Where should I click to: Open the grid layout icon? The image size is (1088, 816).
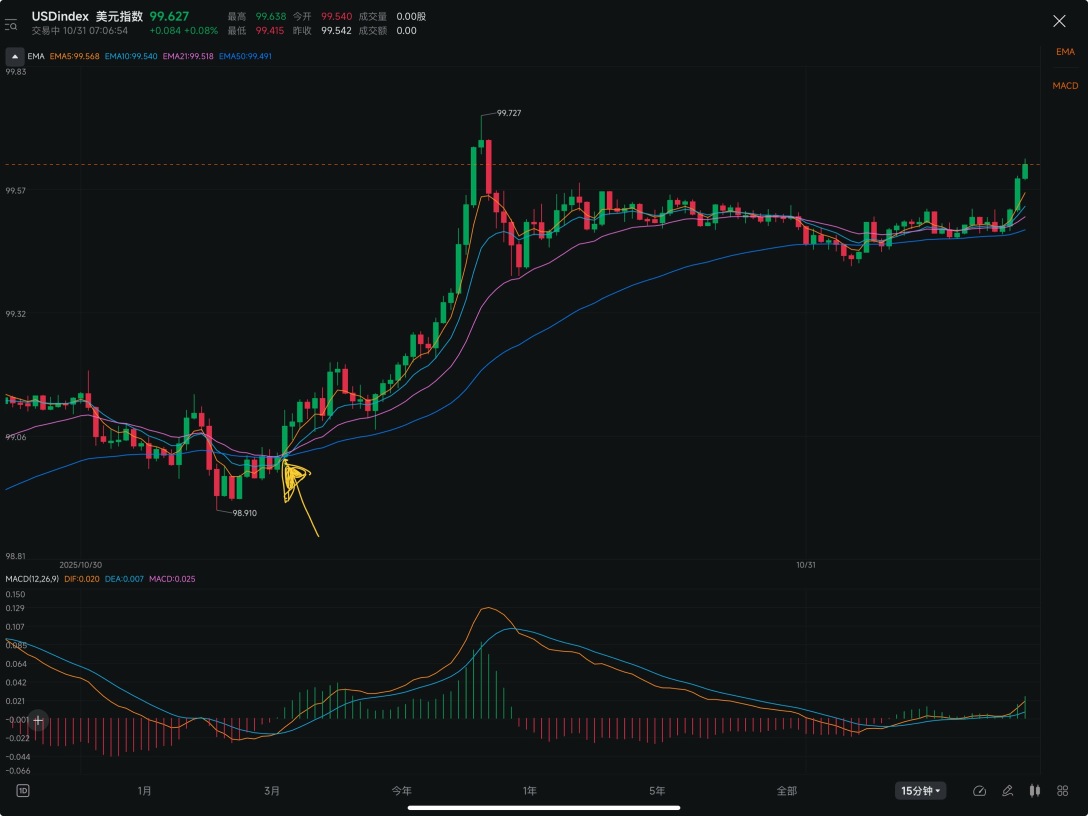point(1060,791)
